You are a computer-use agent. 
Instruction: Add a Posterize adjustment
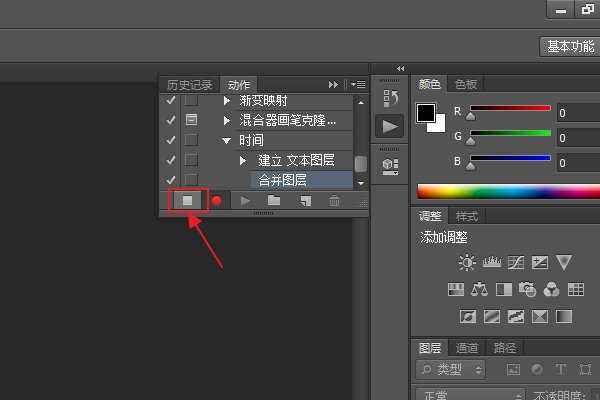pyautogui.click(x=492, y=317)
